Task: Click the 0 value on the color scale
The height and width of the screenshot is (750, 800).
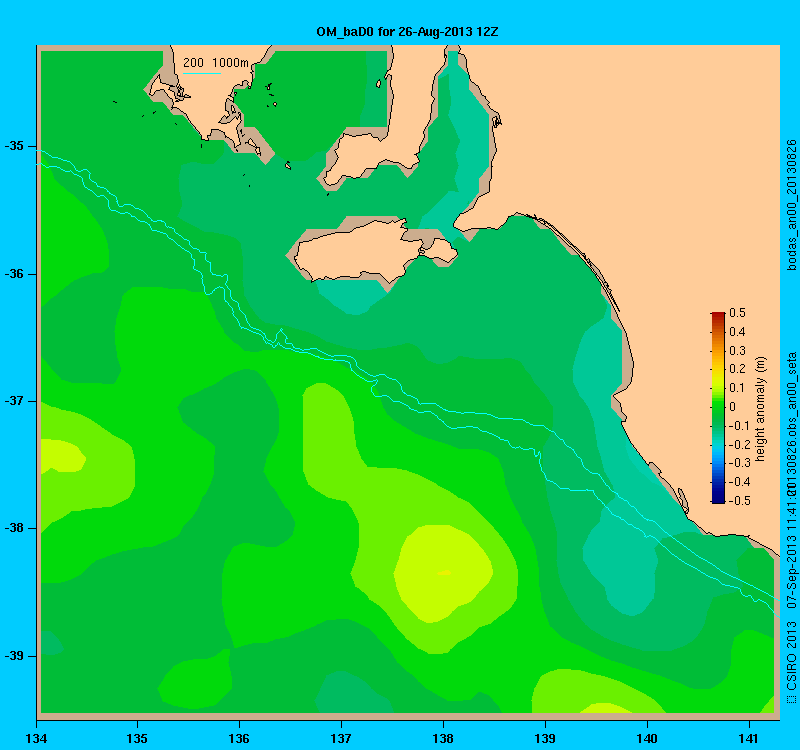Action: pyautogui.click(x=733, y=407)
